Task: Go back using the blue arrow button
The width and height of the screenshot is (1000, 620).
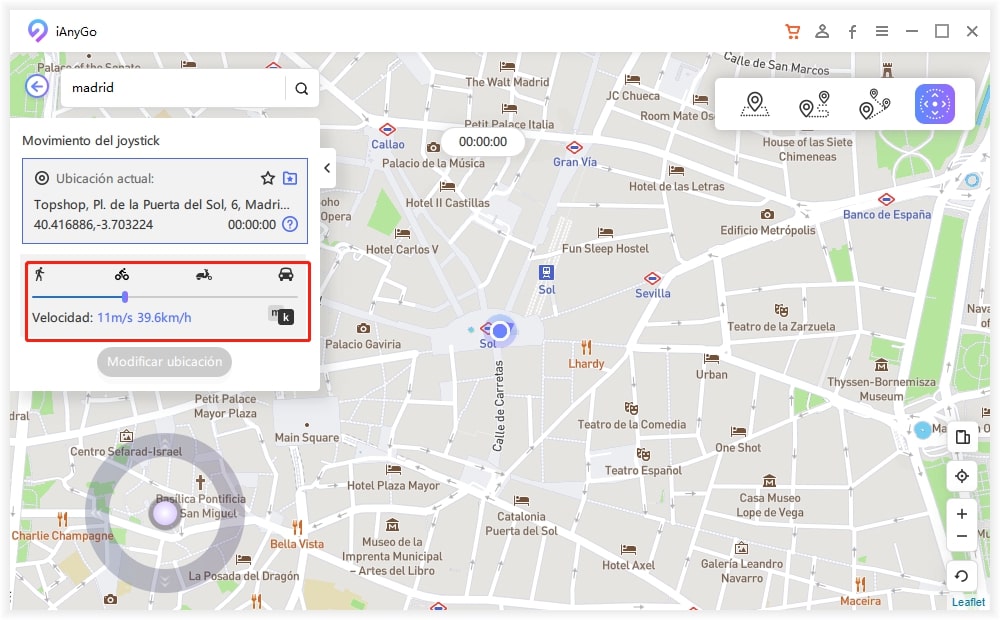Action: coord(37,87)
